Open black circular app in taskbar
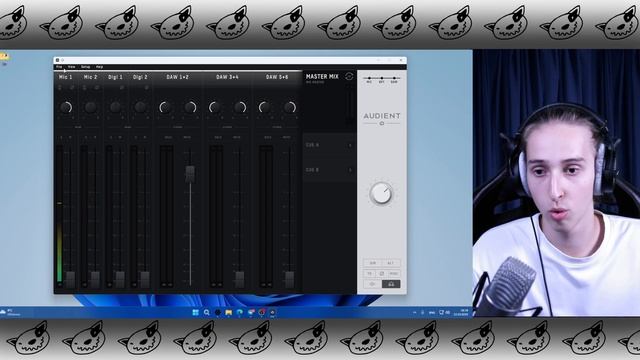 tap(218, 313)
